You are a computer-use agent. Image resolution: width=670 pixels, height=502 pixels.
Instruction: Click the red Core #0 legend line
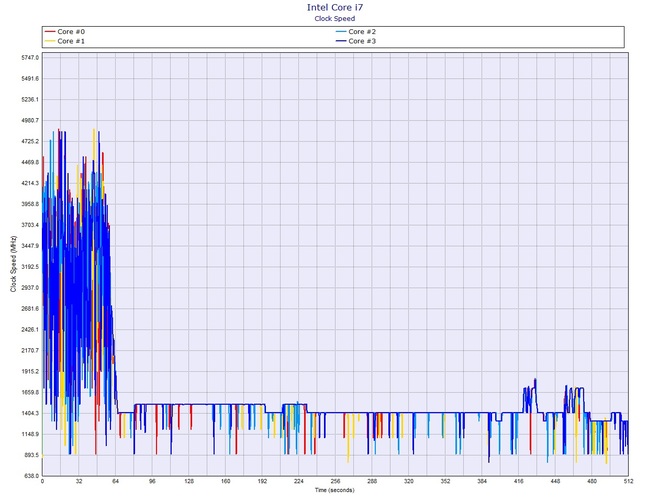(50, 32)
